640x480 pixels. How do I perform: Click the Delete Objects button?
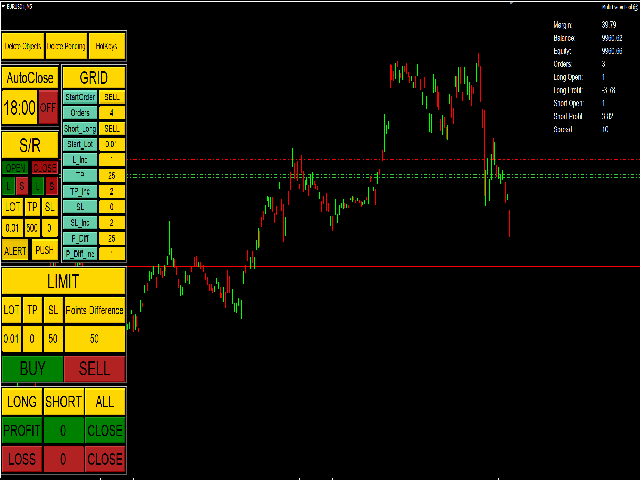coord(22,46)
